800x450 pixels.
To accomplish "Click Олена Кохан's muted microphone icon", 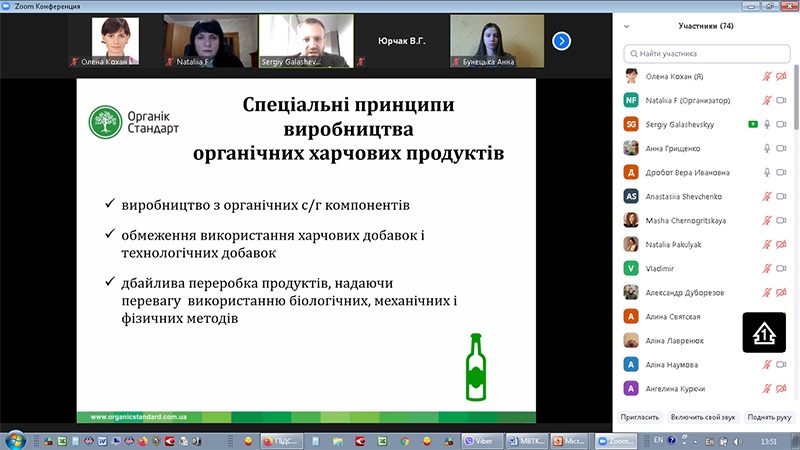I will point(767,77).
